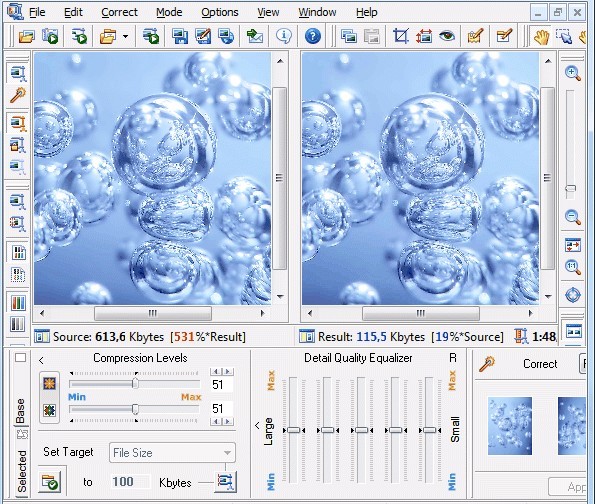Click the Source file info icon
The width and height of the screenshot is (595, 504).
point(42,337)
